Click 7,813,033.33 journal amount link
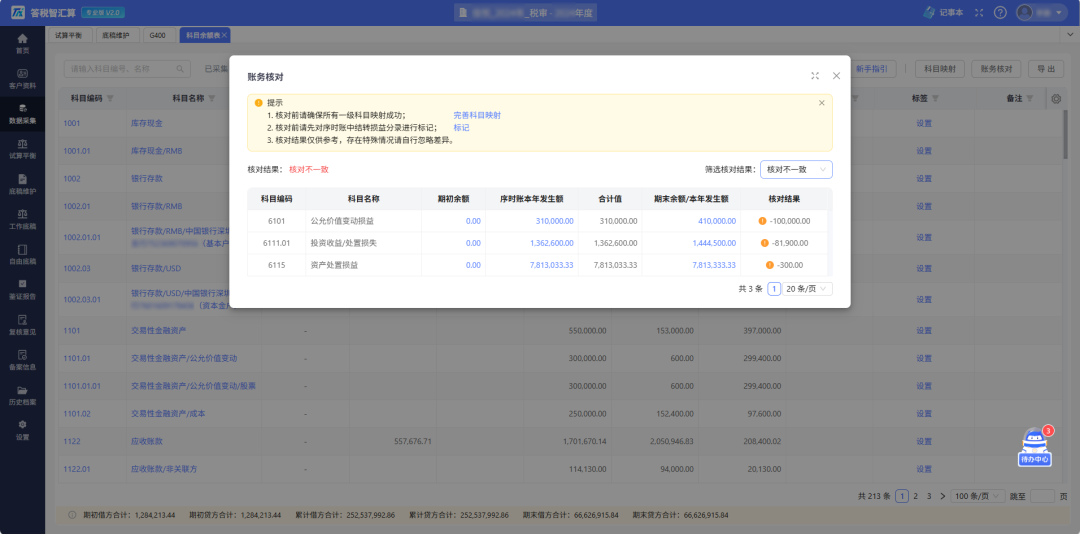Viewport: 1080px width, 534px height. point(552,265)
